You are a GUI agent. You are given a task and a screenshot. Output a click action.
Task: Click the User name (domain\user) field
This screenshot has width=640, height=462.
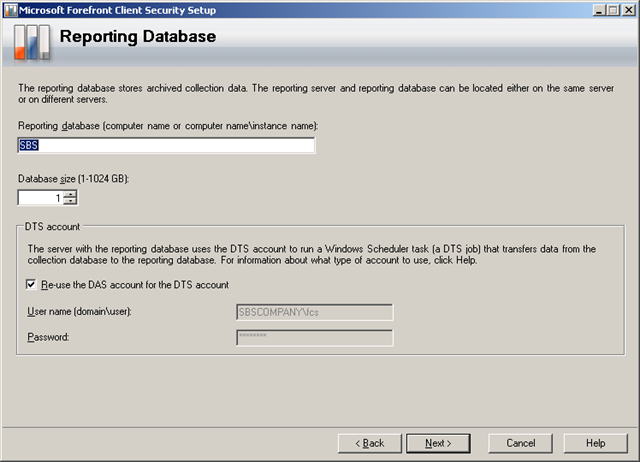click(x=315, y=312)
